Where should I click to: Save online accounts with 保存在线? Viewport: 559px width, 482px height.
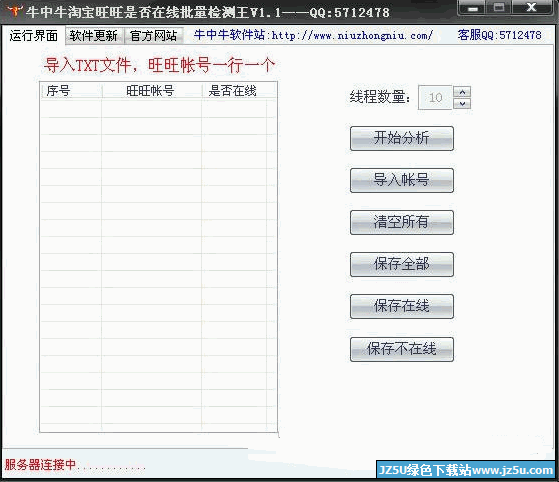click(402, 307)
